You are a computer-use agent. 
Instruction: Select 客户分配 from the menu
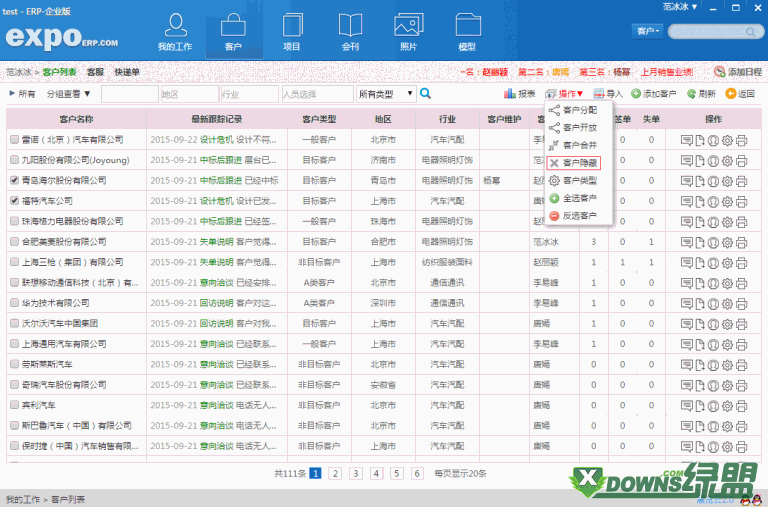pos(573,110)
